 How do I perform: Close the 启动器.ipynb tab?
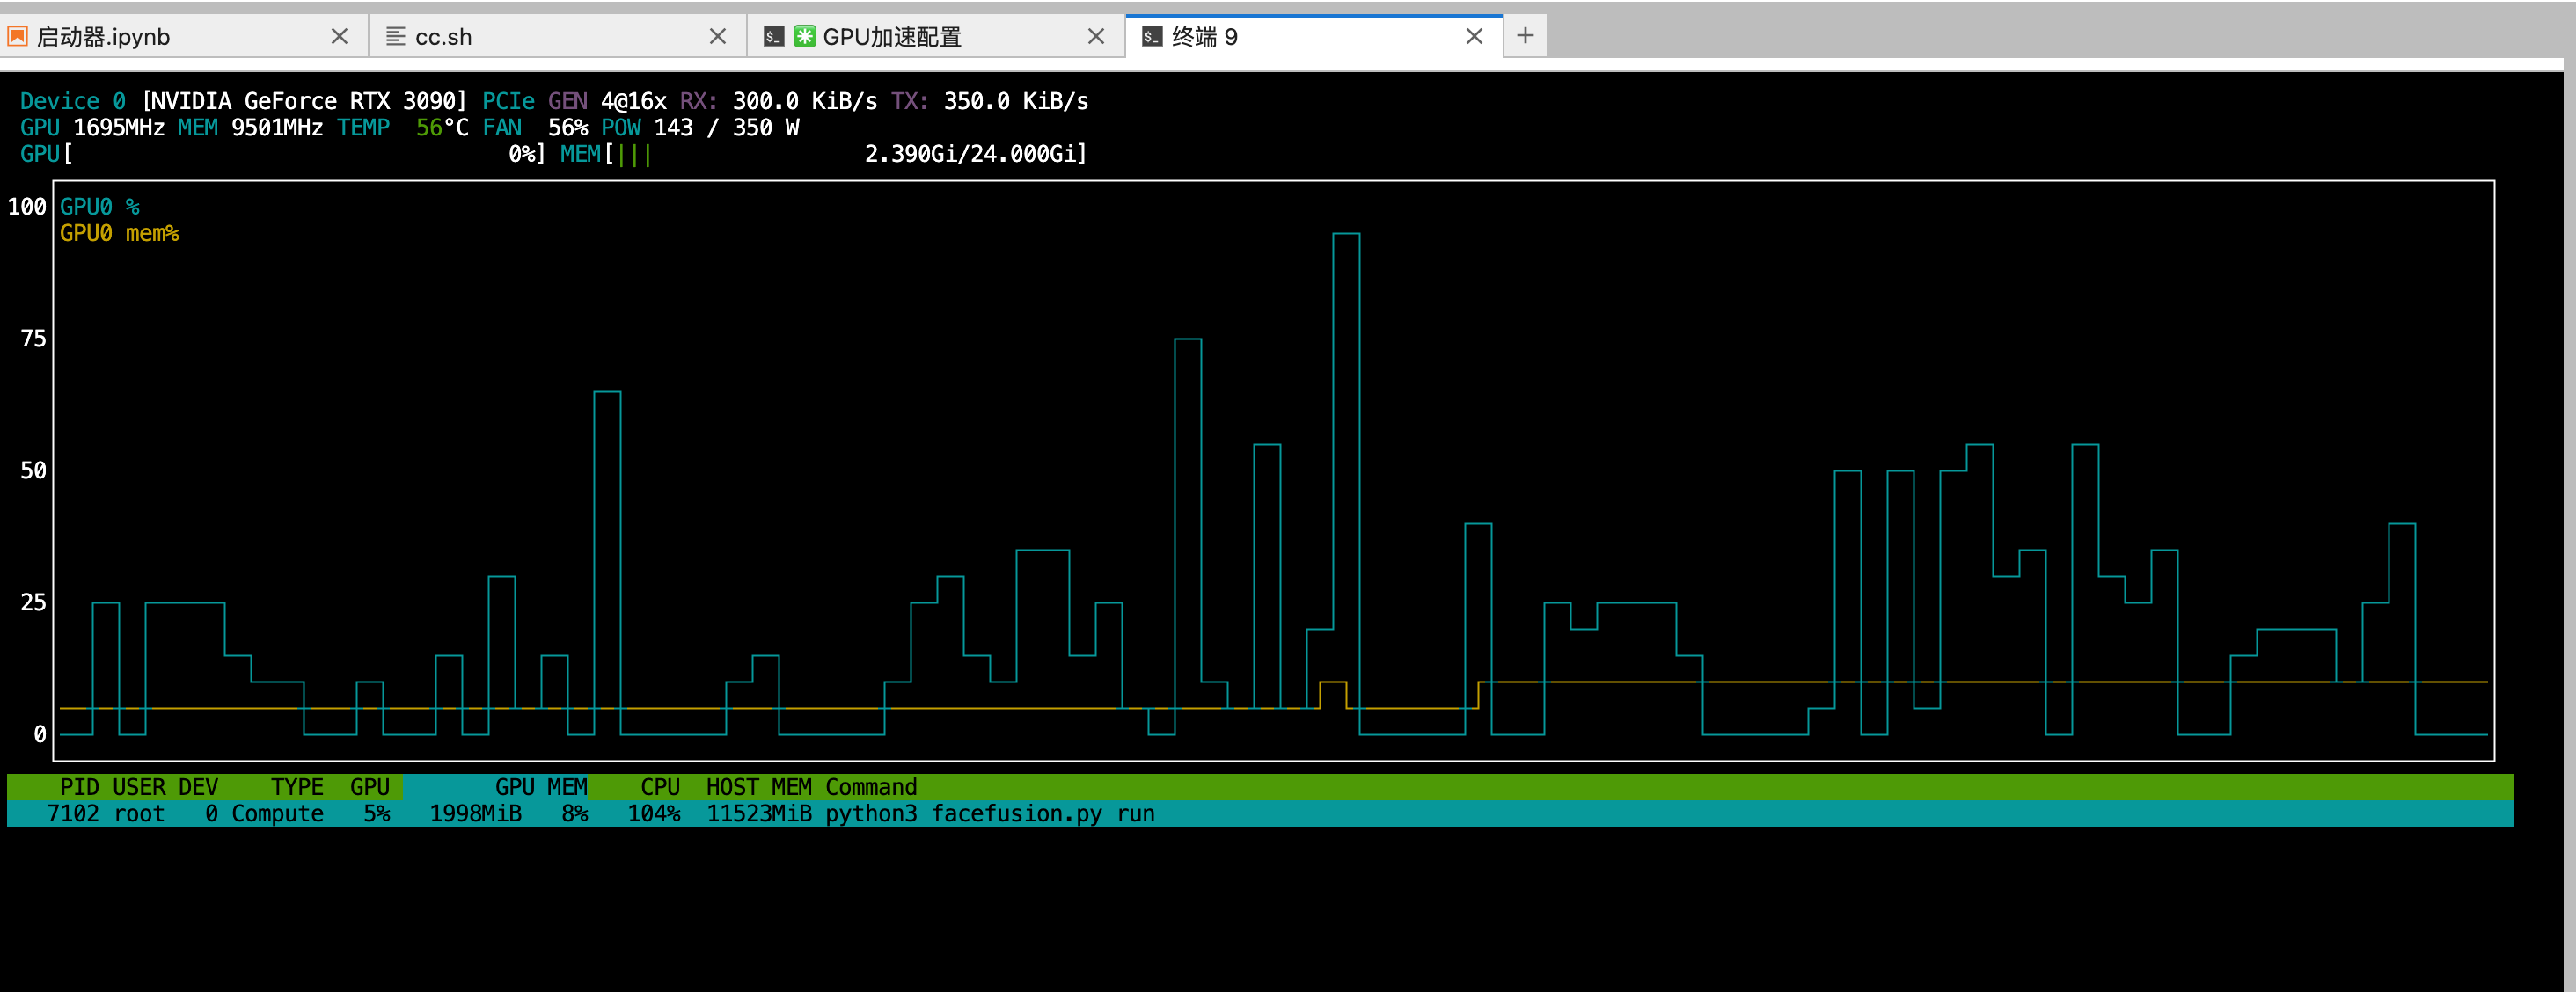(339, 37)
